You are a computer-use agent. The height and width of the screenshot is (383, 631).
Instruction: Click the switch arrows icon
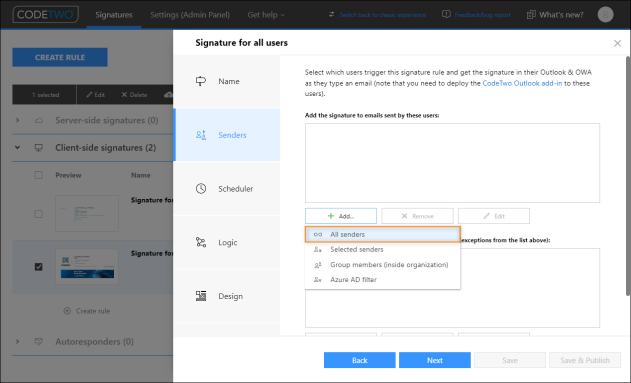pos(331,14)
